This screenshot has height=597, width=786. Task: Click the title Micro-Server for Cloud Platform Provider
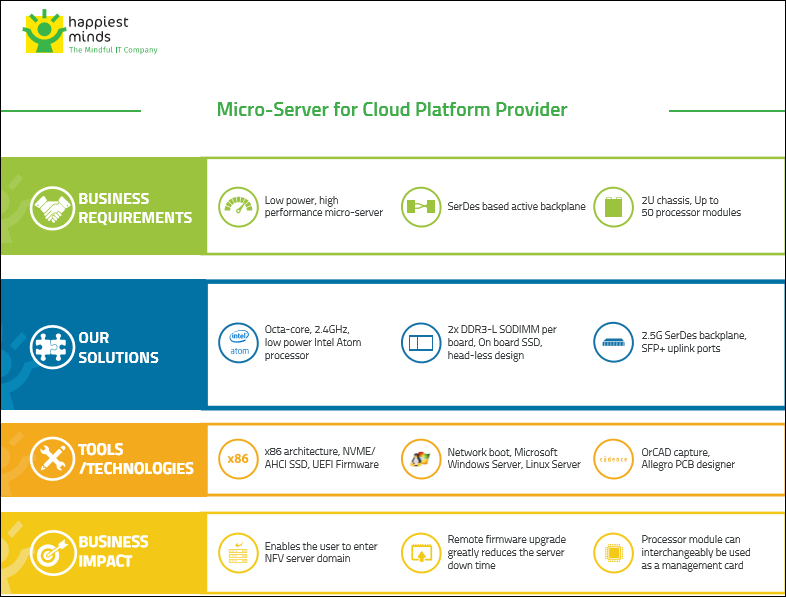(x=392, y=109)
